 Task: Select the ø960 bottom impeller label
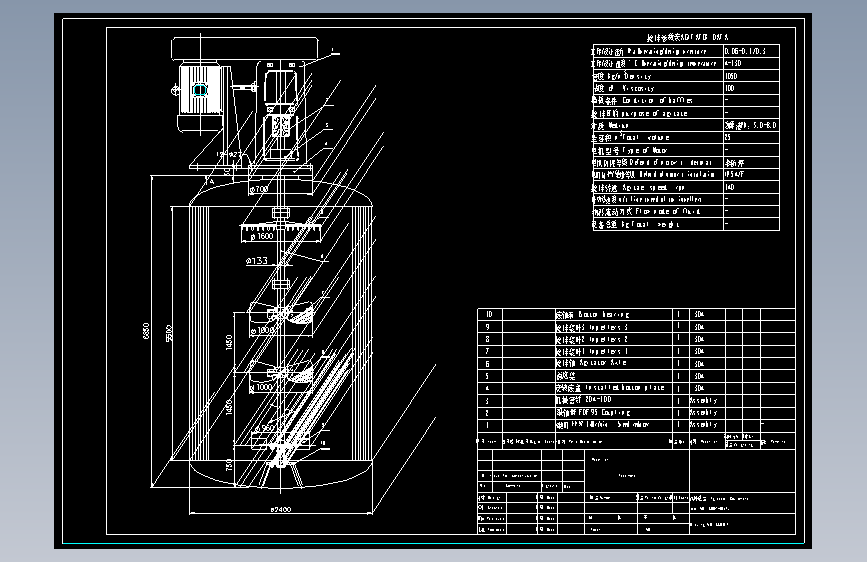coord(264,428)
